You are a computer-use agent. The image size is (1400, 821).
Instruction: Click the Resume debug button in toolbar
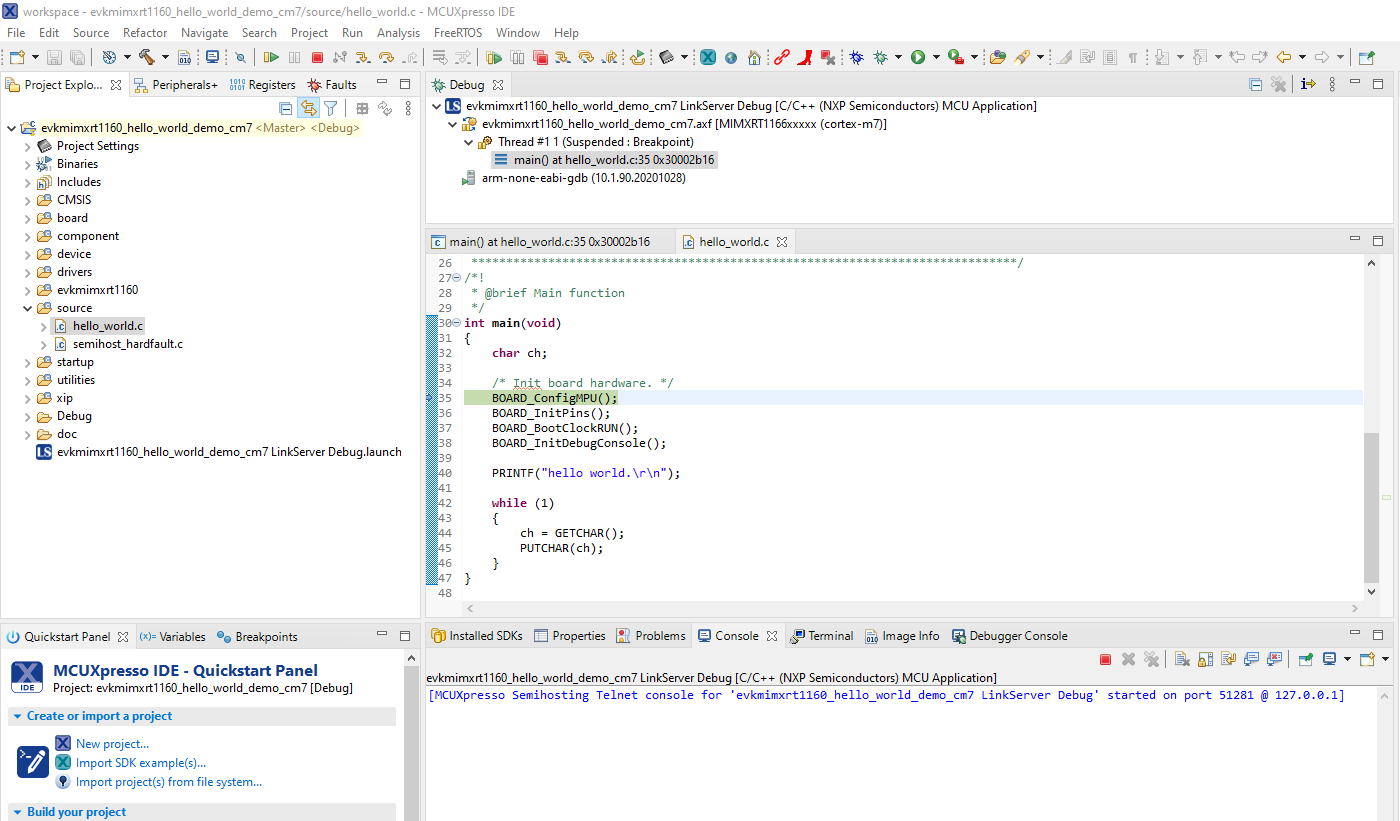(x=271, y=58)
